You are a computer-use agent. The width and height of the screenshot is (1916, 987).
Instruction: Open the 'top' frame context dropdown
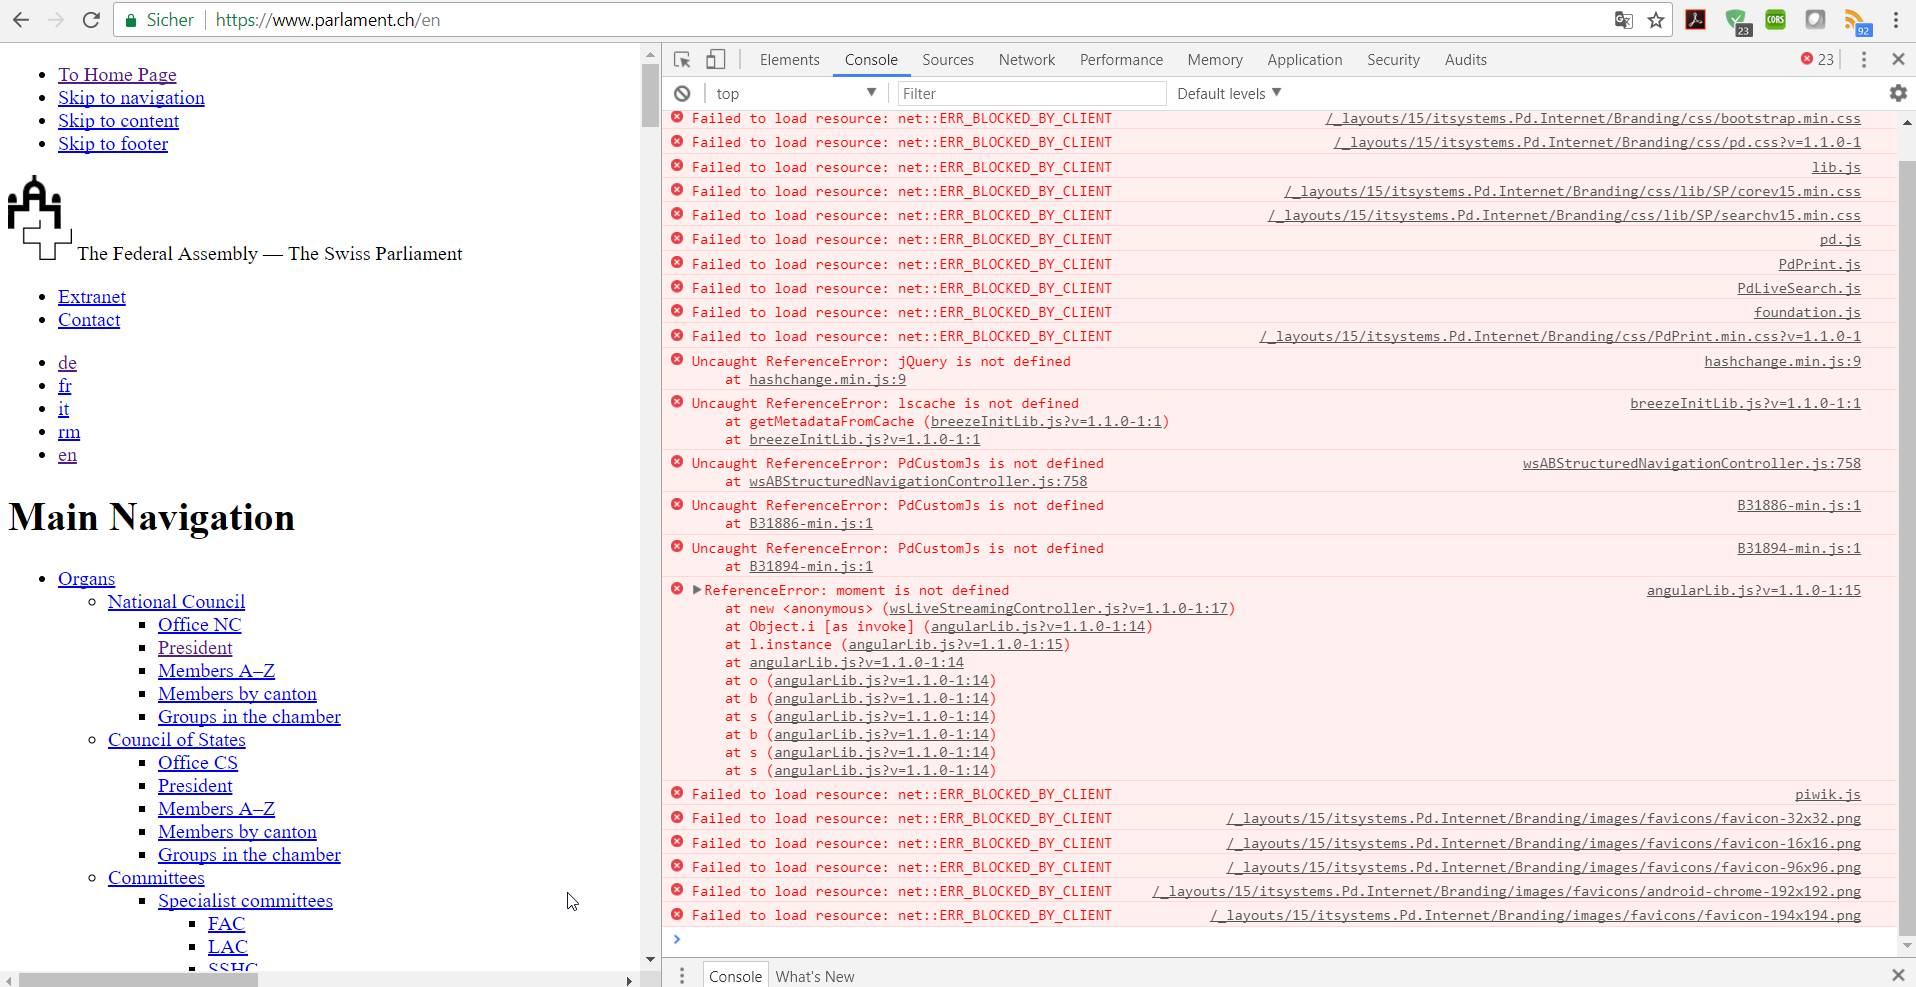tap(793, 93)
